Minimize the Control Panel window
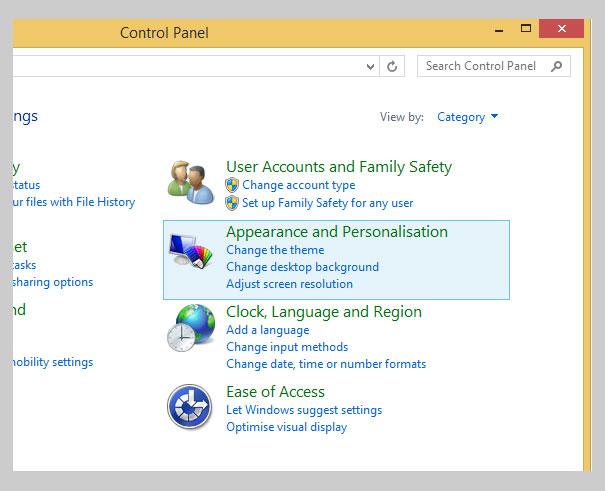 [499, 29]
